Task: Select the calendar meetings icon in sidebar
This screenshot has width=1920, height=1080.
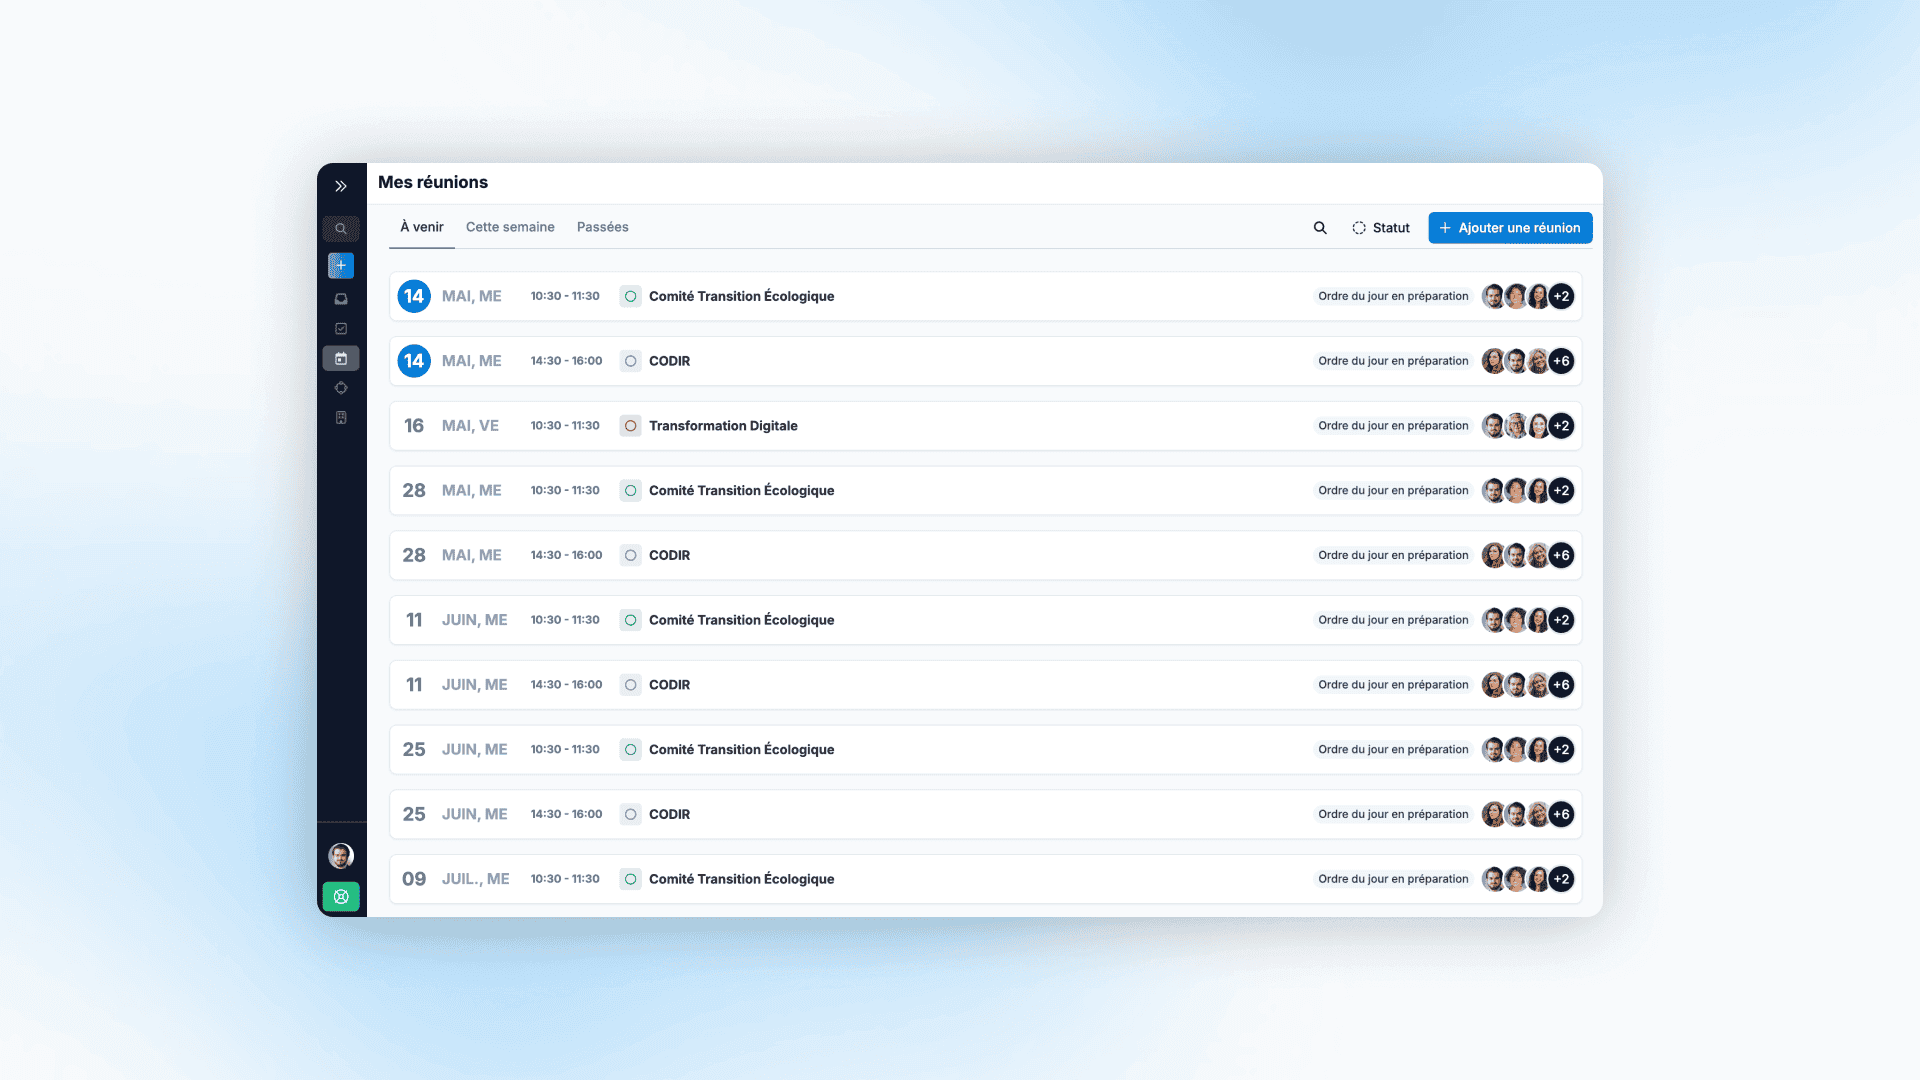Action: [x=341, y=358]
